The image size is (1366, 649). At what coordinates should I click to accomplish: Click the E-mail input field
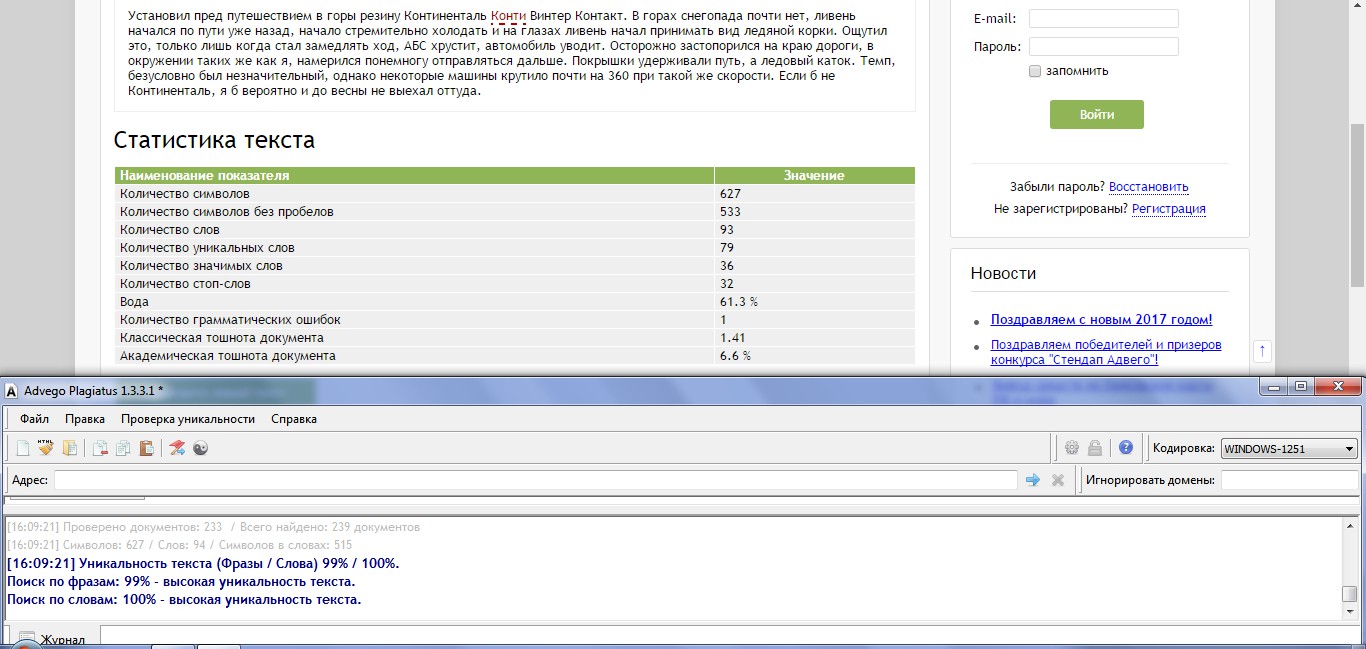click(x=1103, y=19)
